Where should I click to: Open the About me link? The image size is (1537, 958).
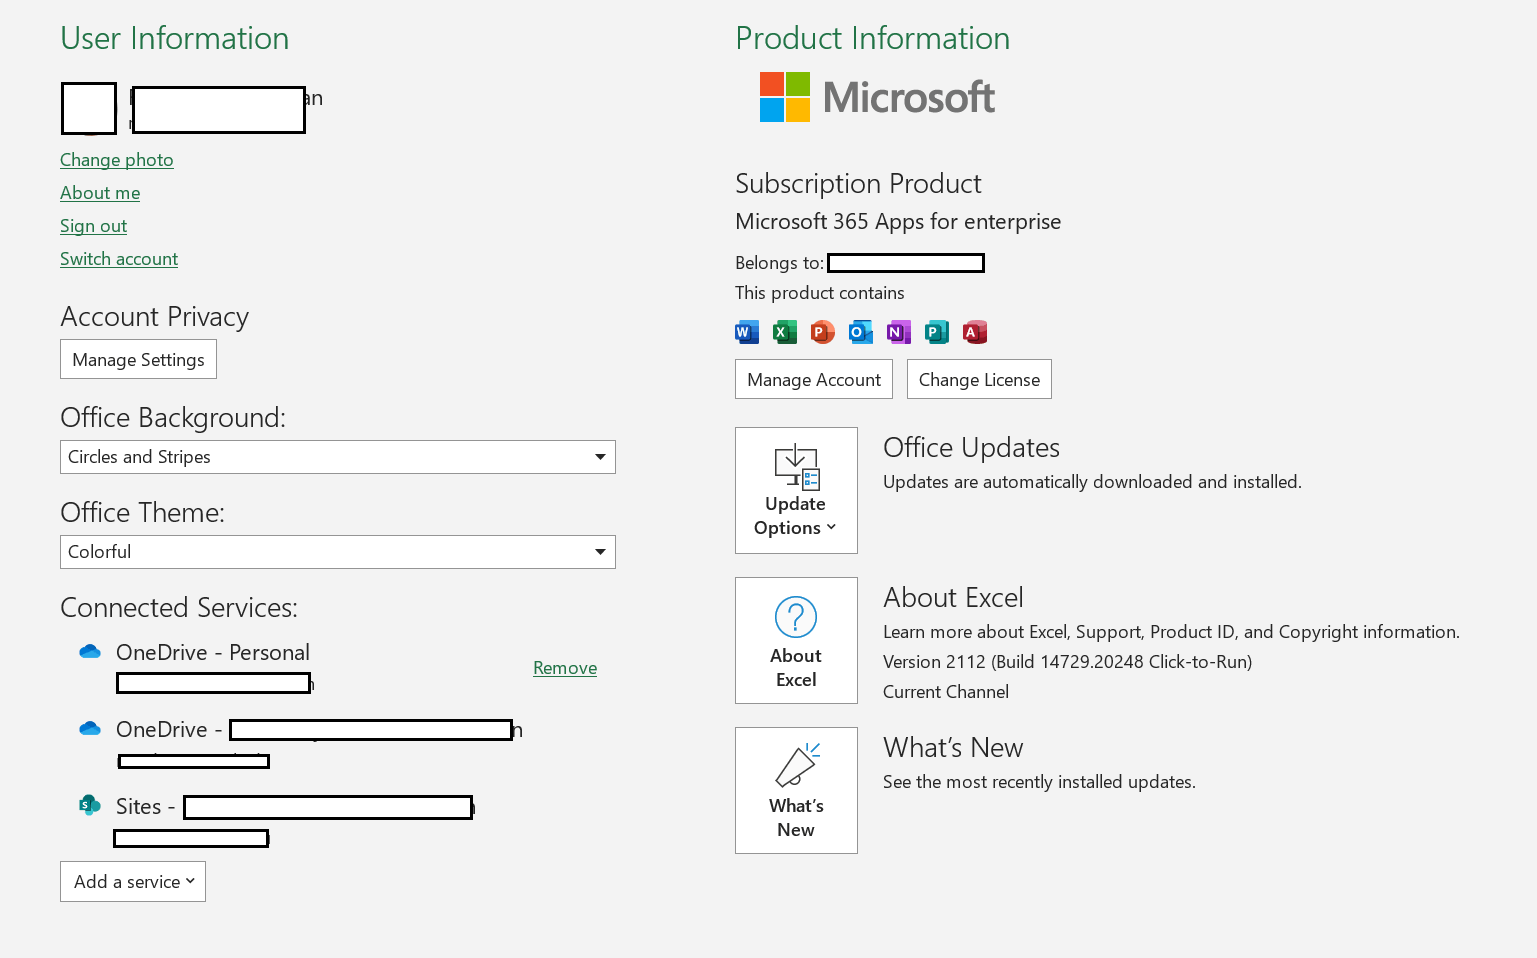[100, 193]
